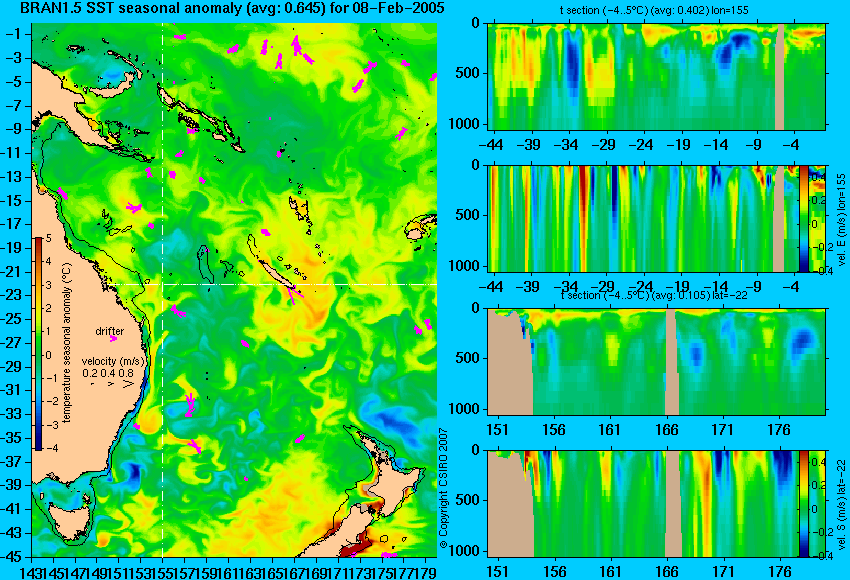Open the temperature section plot at lon=155

pyautogui.click(x=656, y=76)
